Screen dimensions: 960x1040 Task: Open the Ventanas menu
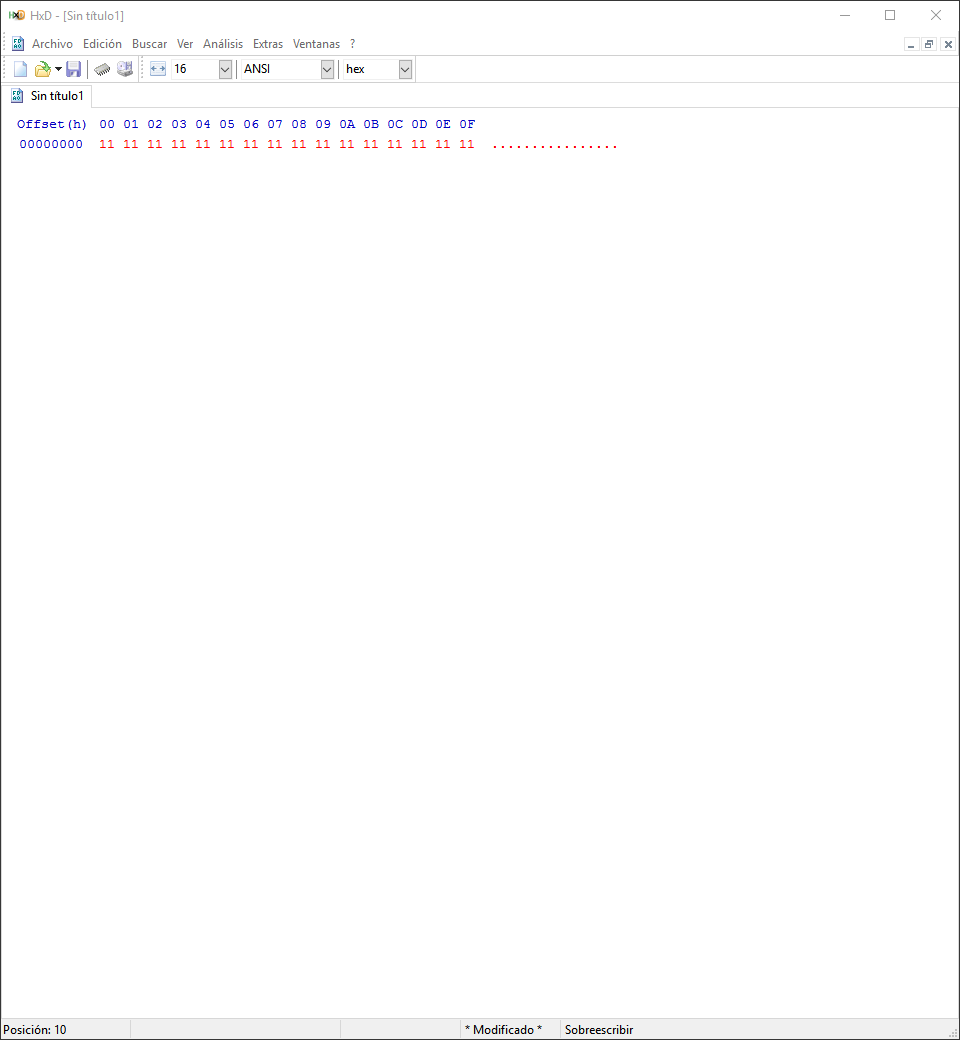316,44
